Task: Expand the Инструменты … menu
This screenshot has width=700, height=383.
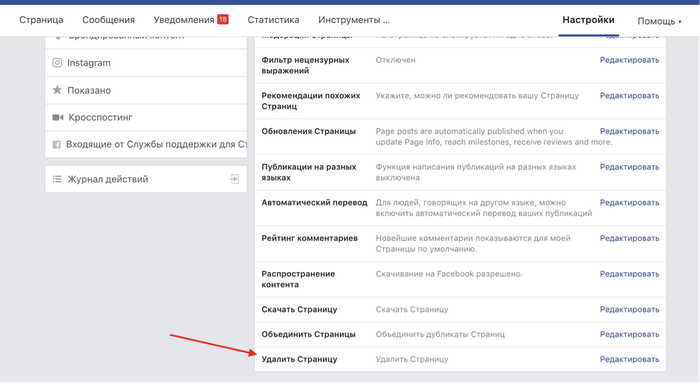Action: click(x=354, y=20)
